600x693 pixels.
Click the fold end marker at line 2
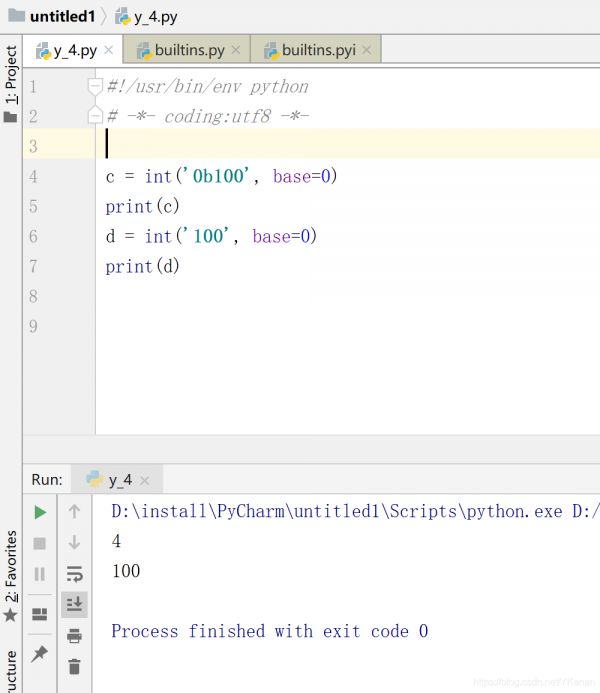95,114
